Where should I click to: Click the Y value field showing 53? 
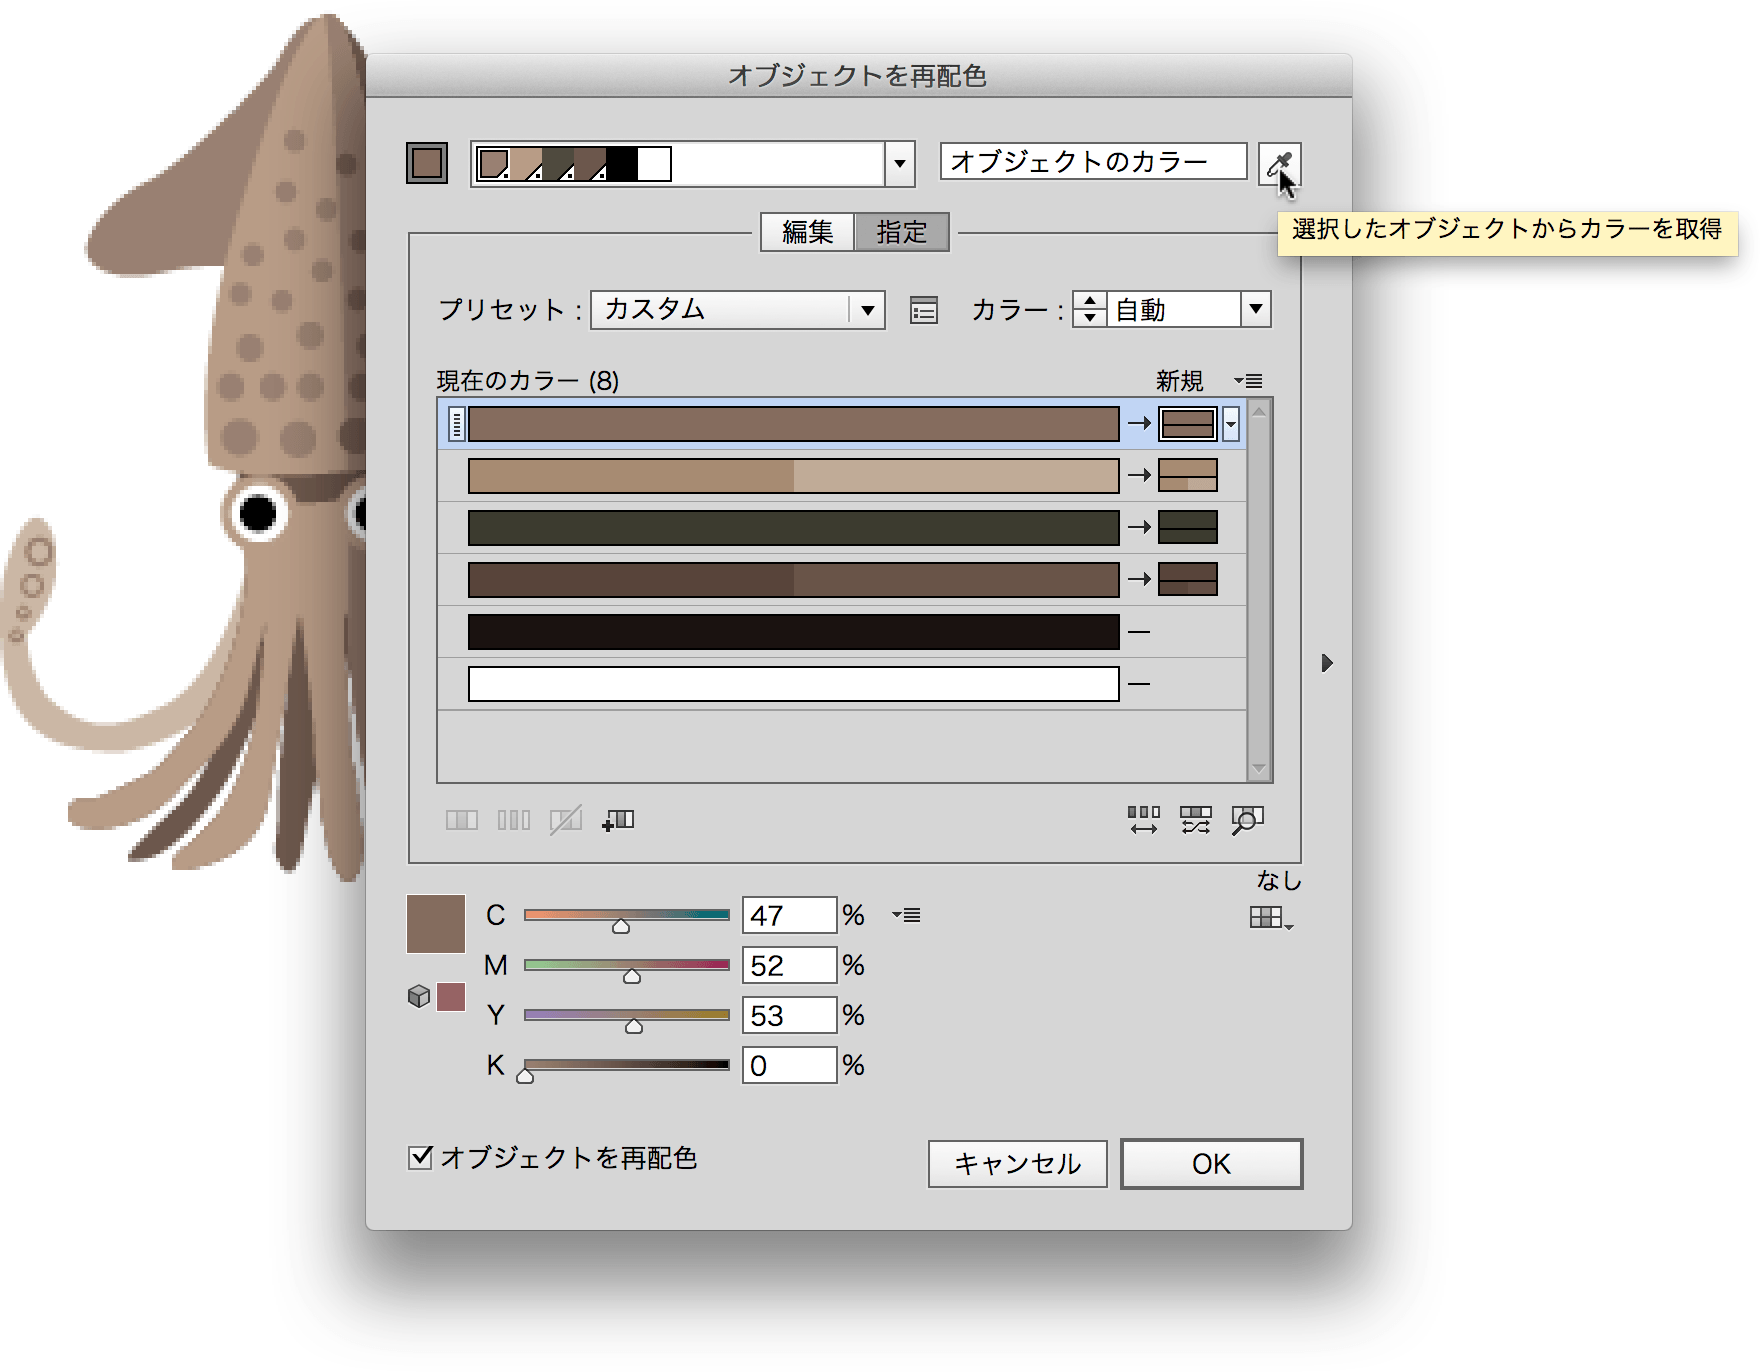[x=789, y=1015]
